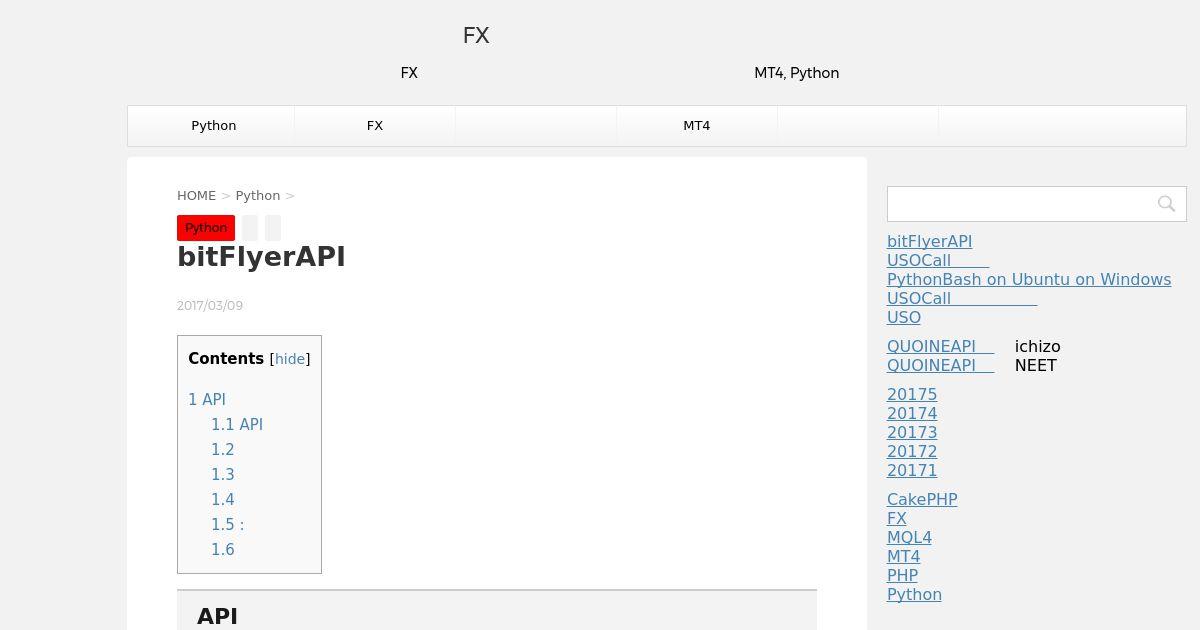1200x630 pixels.
Task: Open the USO recent post link
Action: click(904, 318)
